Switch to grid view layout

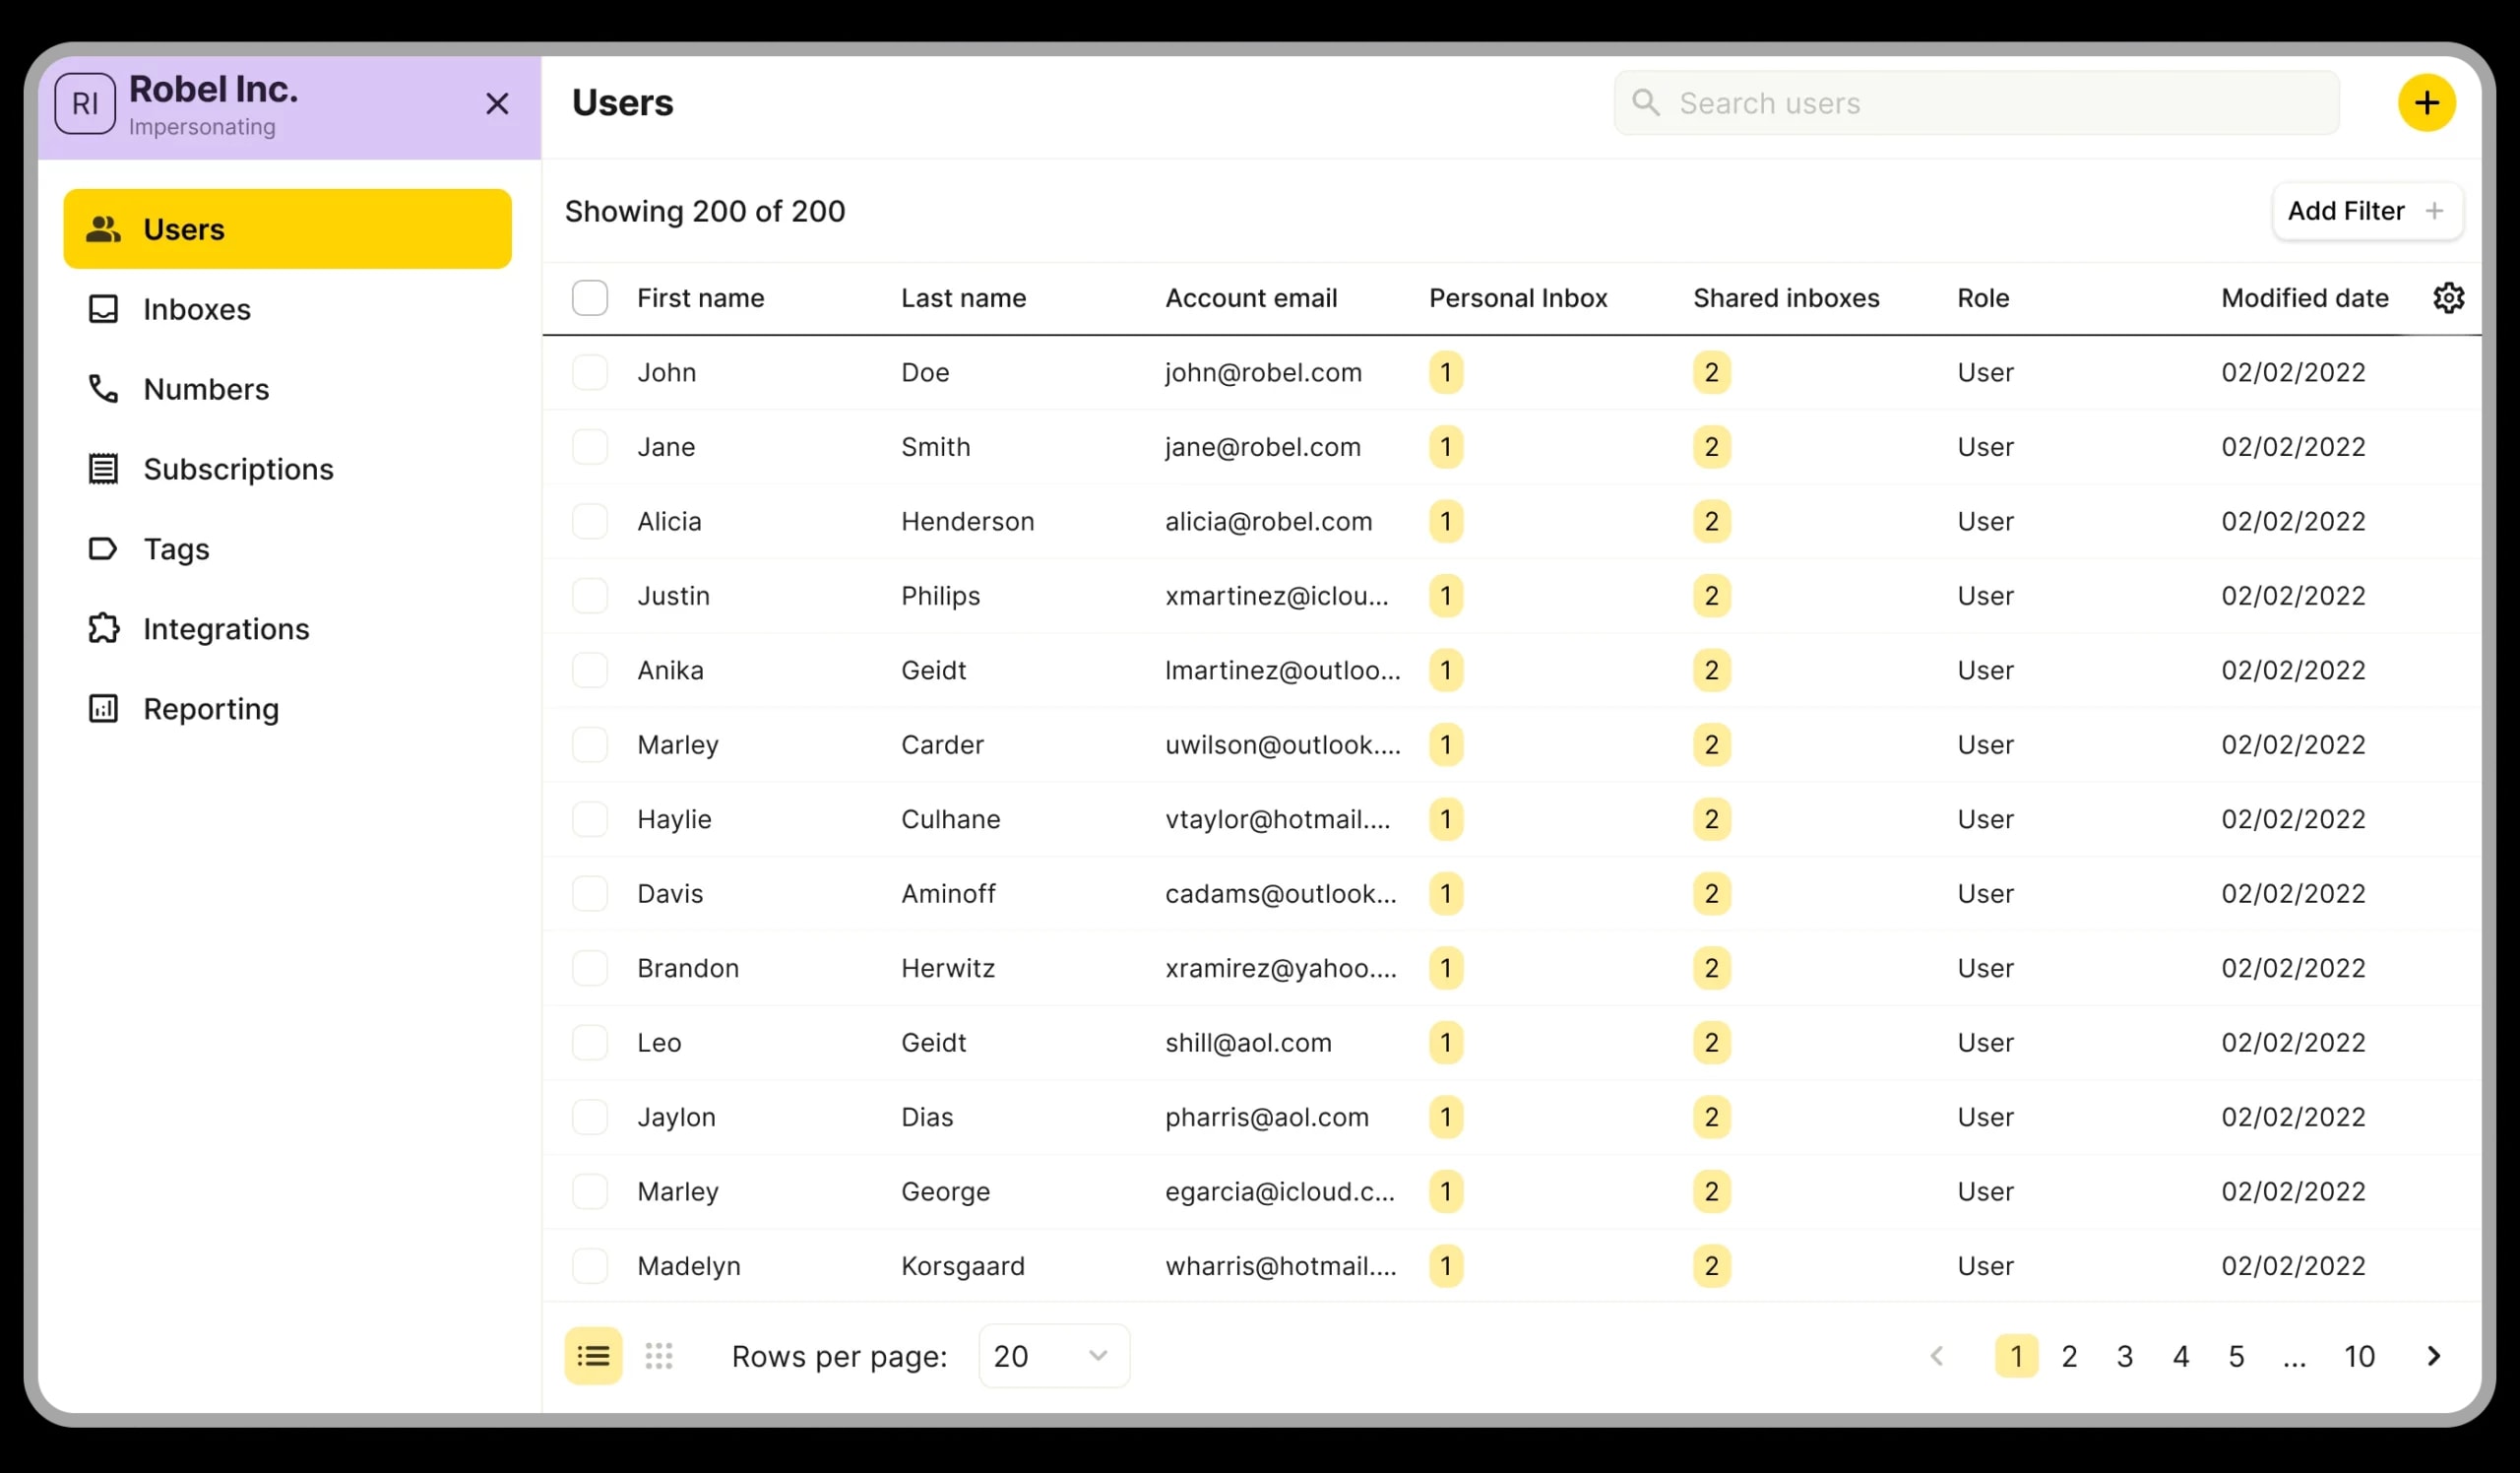click(x=659, y=1356)
